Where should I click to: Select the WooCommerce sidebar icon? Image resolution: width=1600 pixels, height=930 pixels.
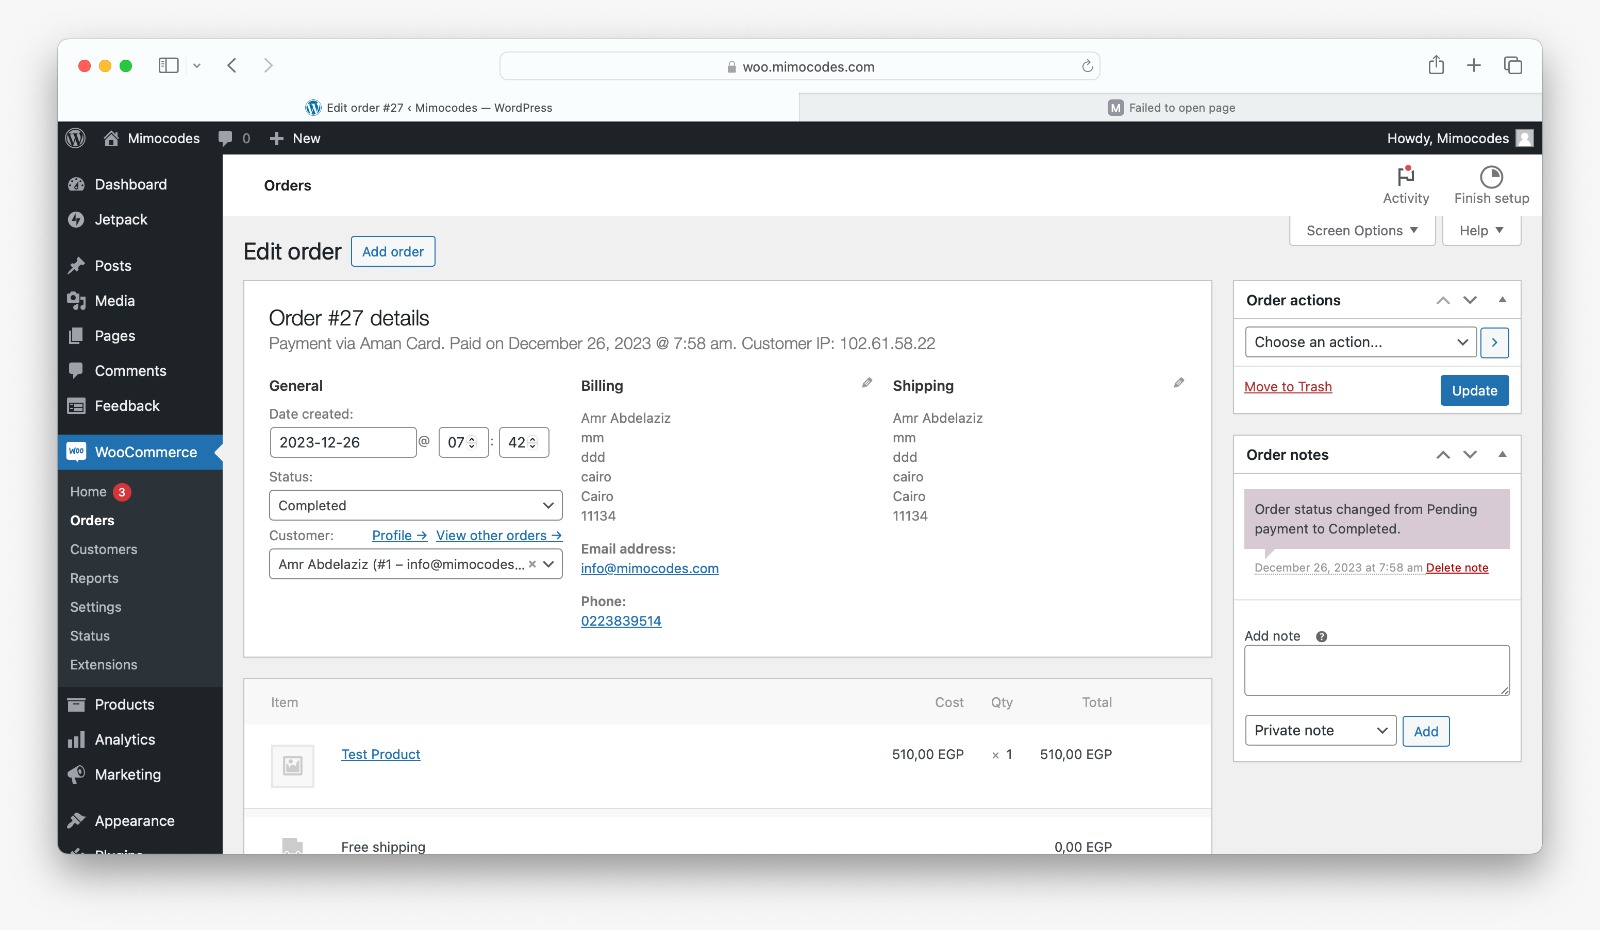(x=77, y=451)
